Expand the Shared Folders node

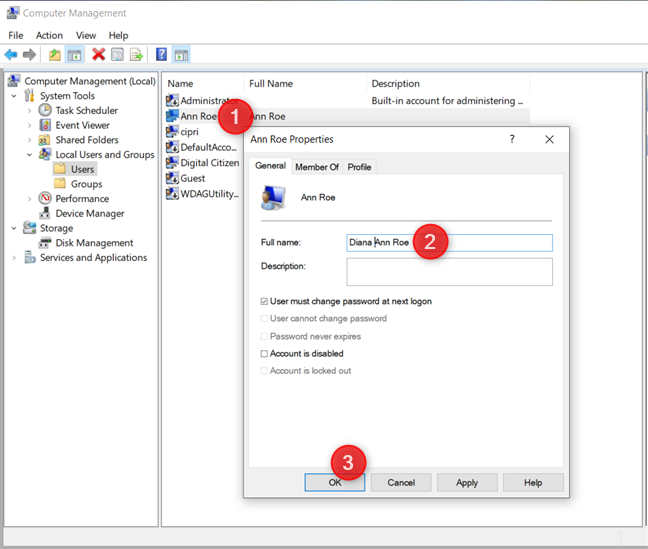(29, 140)
